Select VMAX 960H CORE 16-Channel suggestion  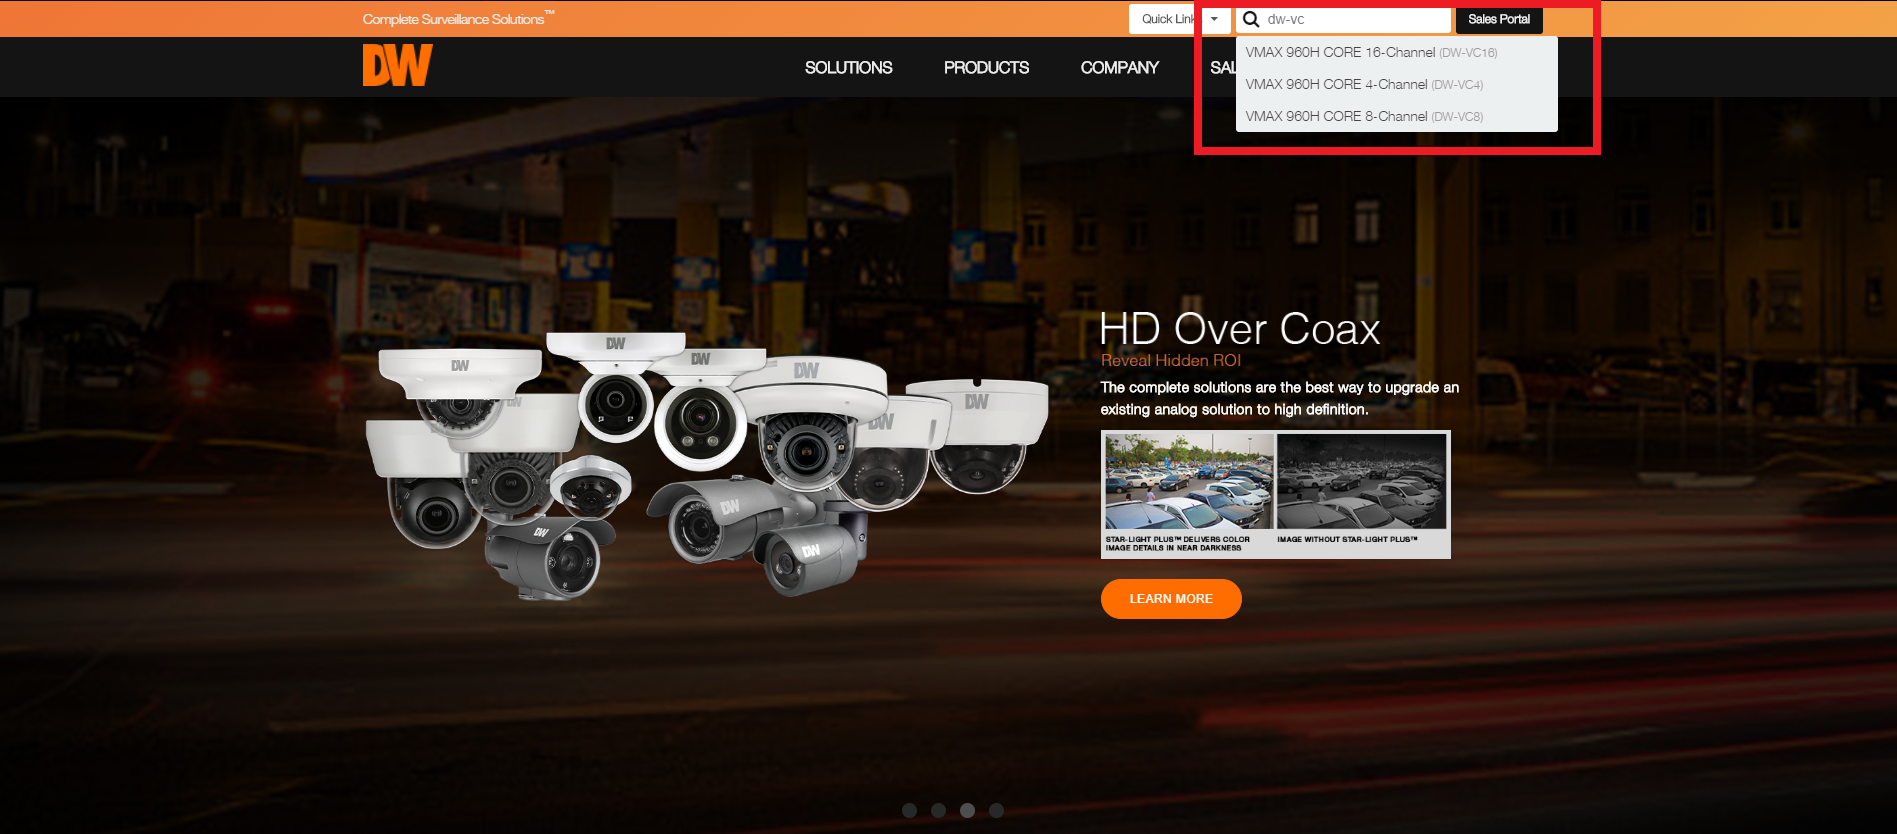click(1396, 52)
